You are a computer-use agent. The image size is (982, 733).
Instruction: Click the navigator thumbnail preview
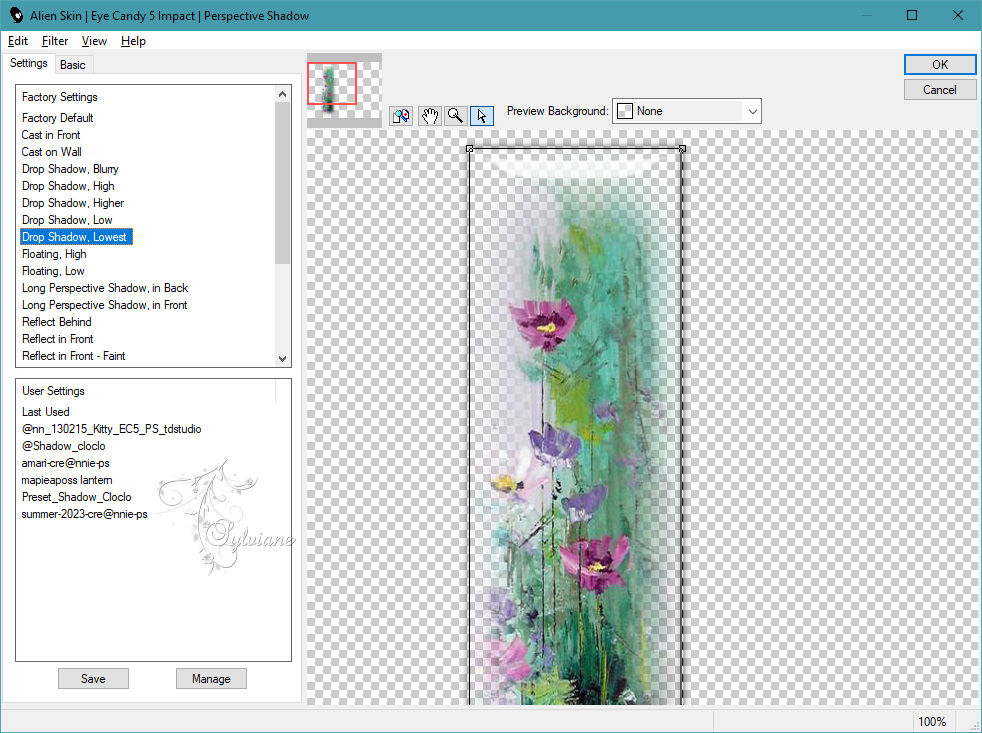[344, 90]
